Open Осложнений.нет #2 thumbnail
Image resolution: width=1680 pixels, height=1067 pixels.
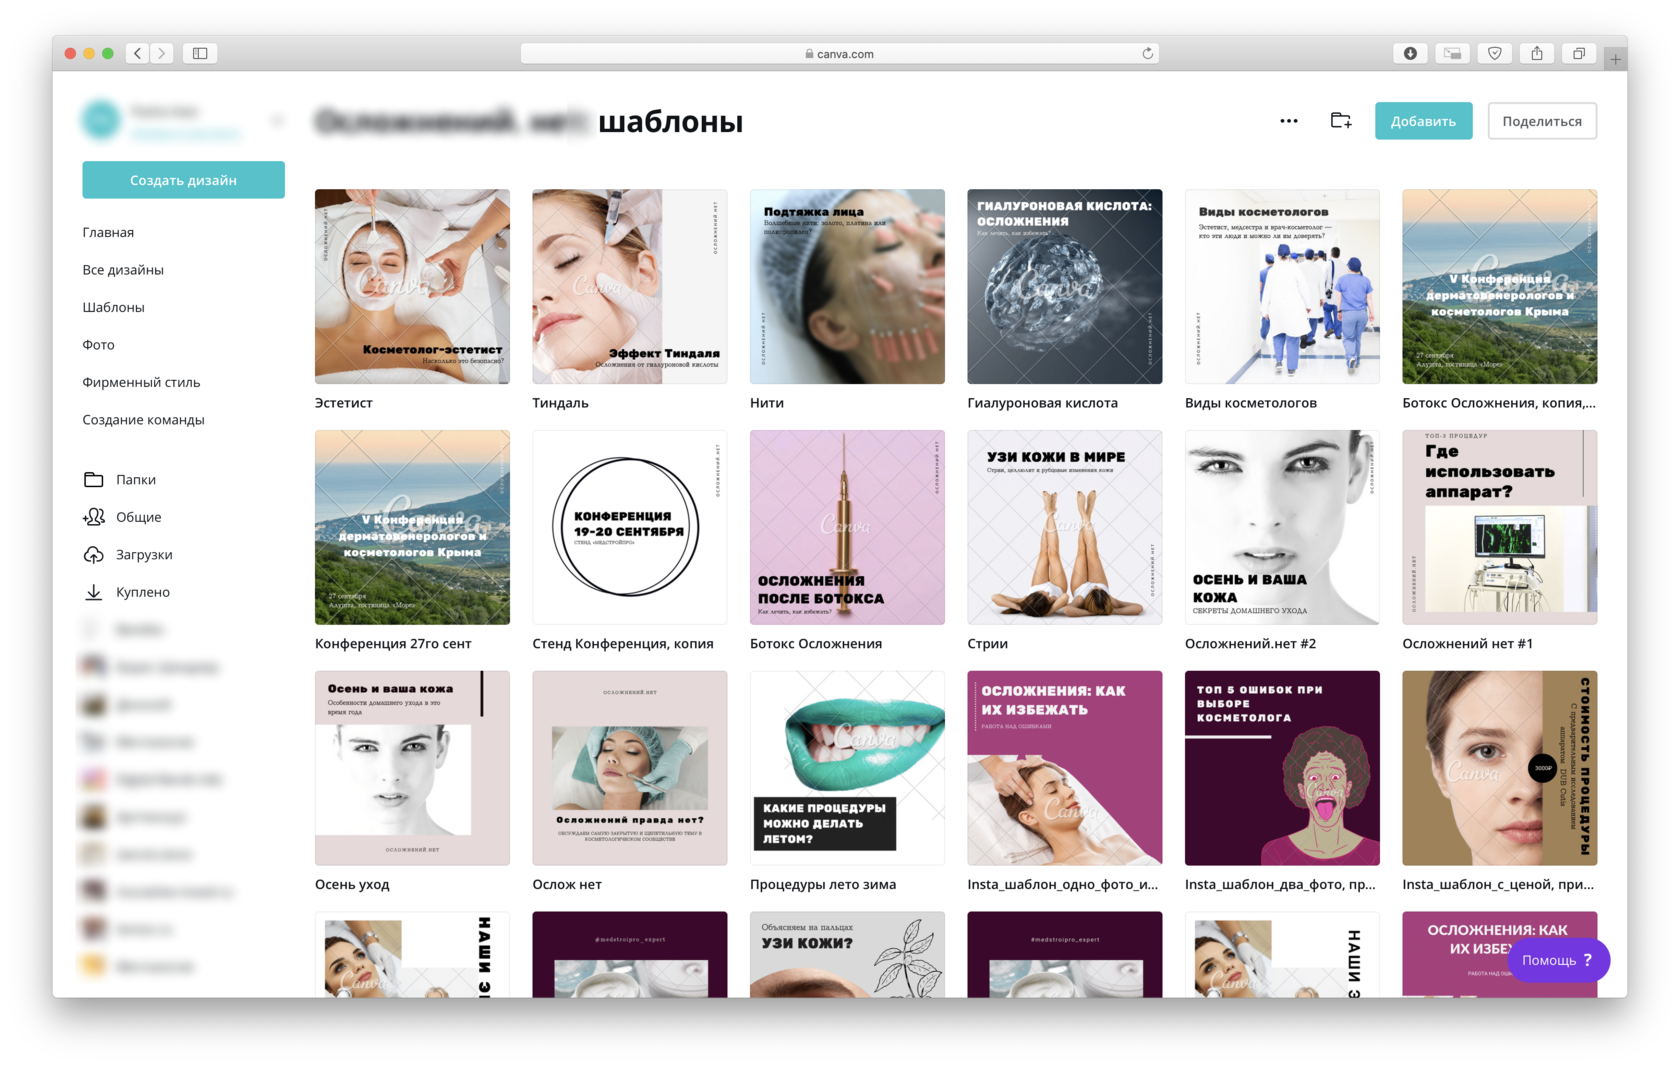point(1282,527)
